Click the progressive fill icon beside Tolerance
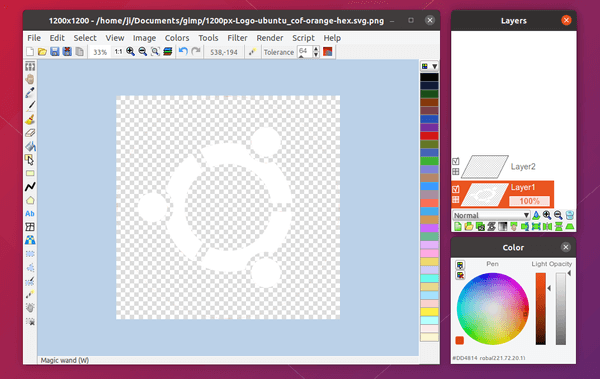Screen dimensions: 600x379 (x=328, y=52)
